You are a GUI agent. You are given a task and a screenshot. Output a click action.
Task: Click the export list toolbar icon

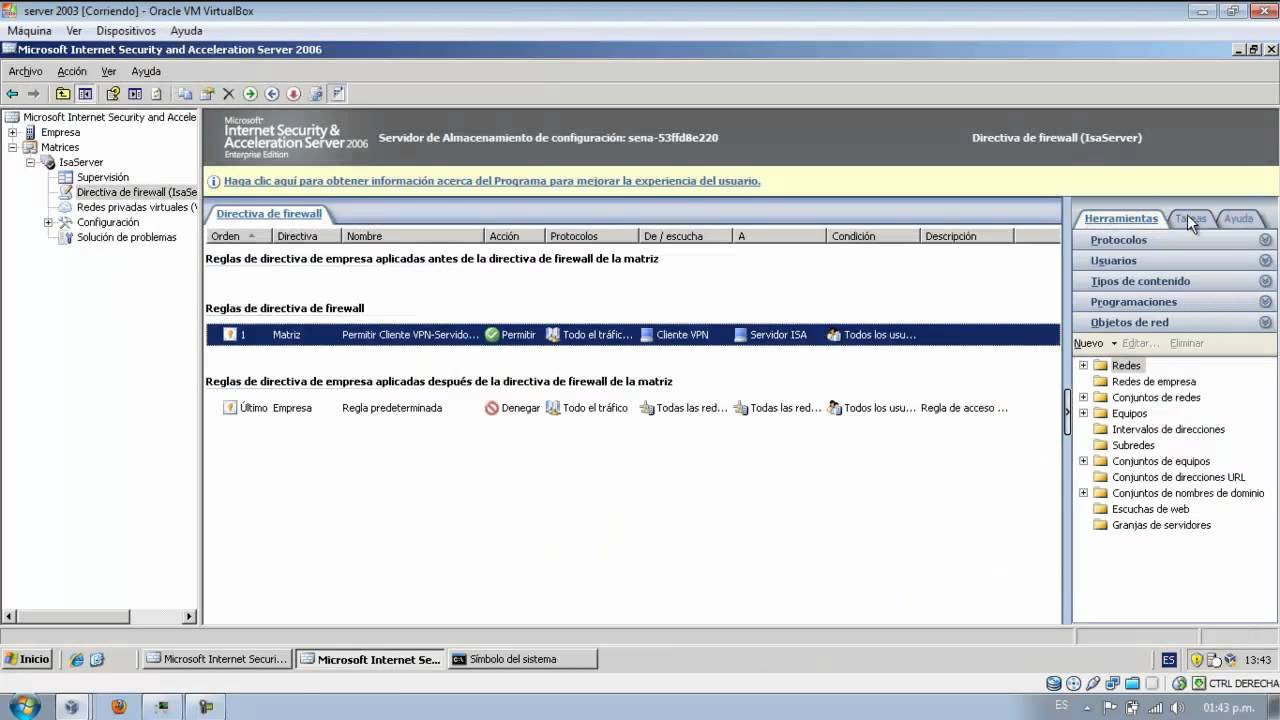(x=135, y=94)
